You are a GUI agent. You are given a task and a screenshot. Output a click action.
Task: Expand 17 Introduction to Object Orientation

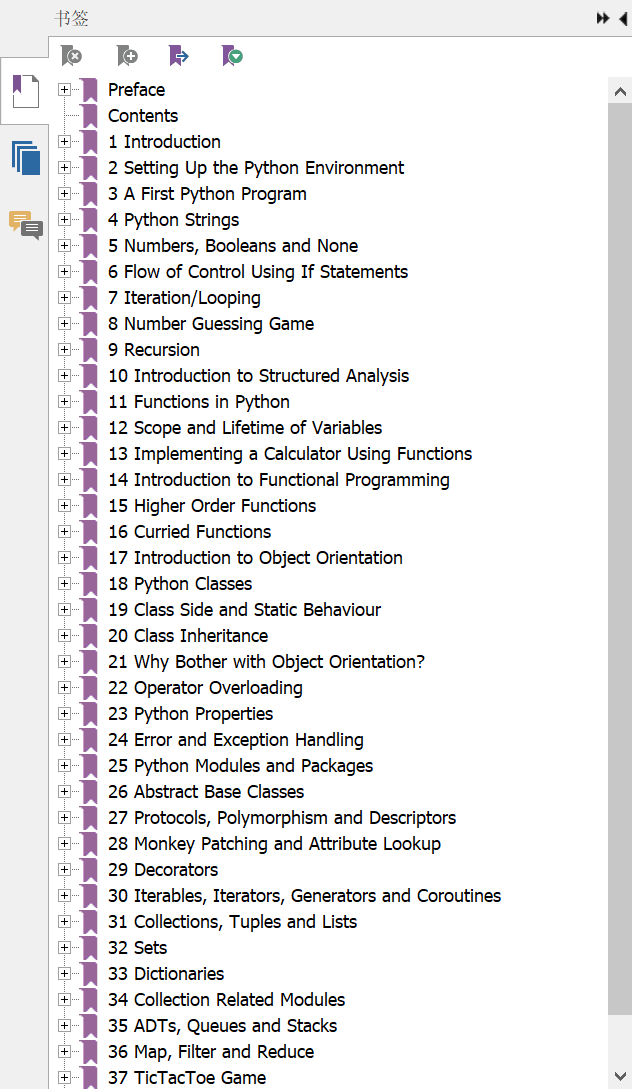point(65,558)
